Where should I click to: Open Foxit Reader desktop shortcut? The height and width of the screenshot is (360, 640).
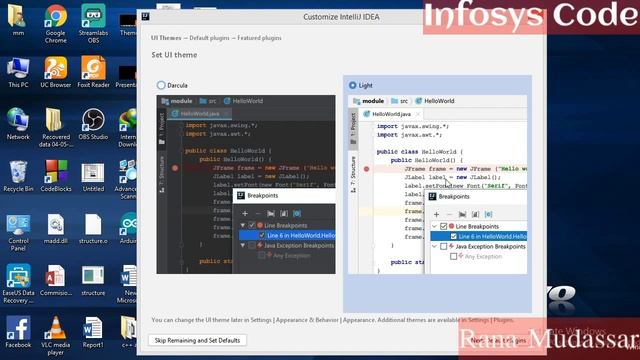pos(93,73)
